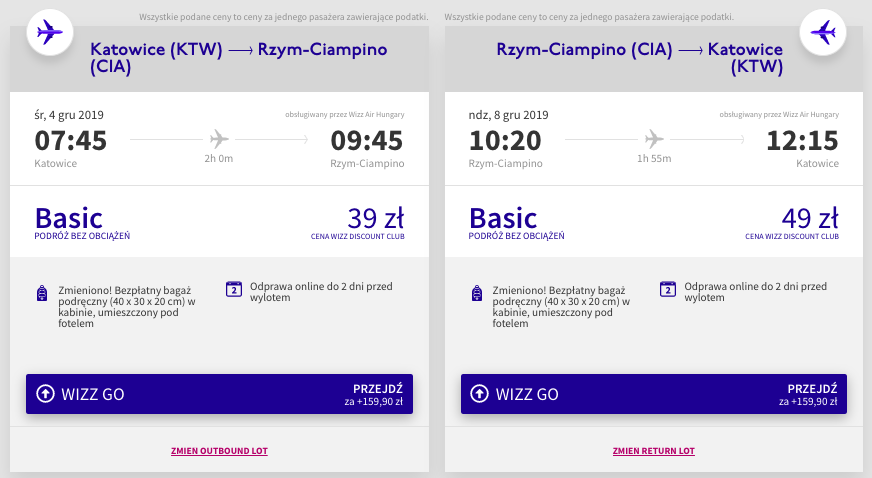Click the outbound flight airplane circle icon
Image resolution: width=872 pixels, height=478 pixels.
click(x=50, y=32)
